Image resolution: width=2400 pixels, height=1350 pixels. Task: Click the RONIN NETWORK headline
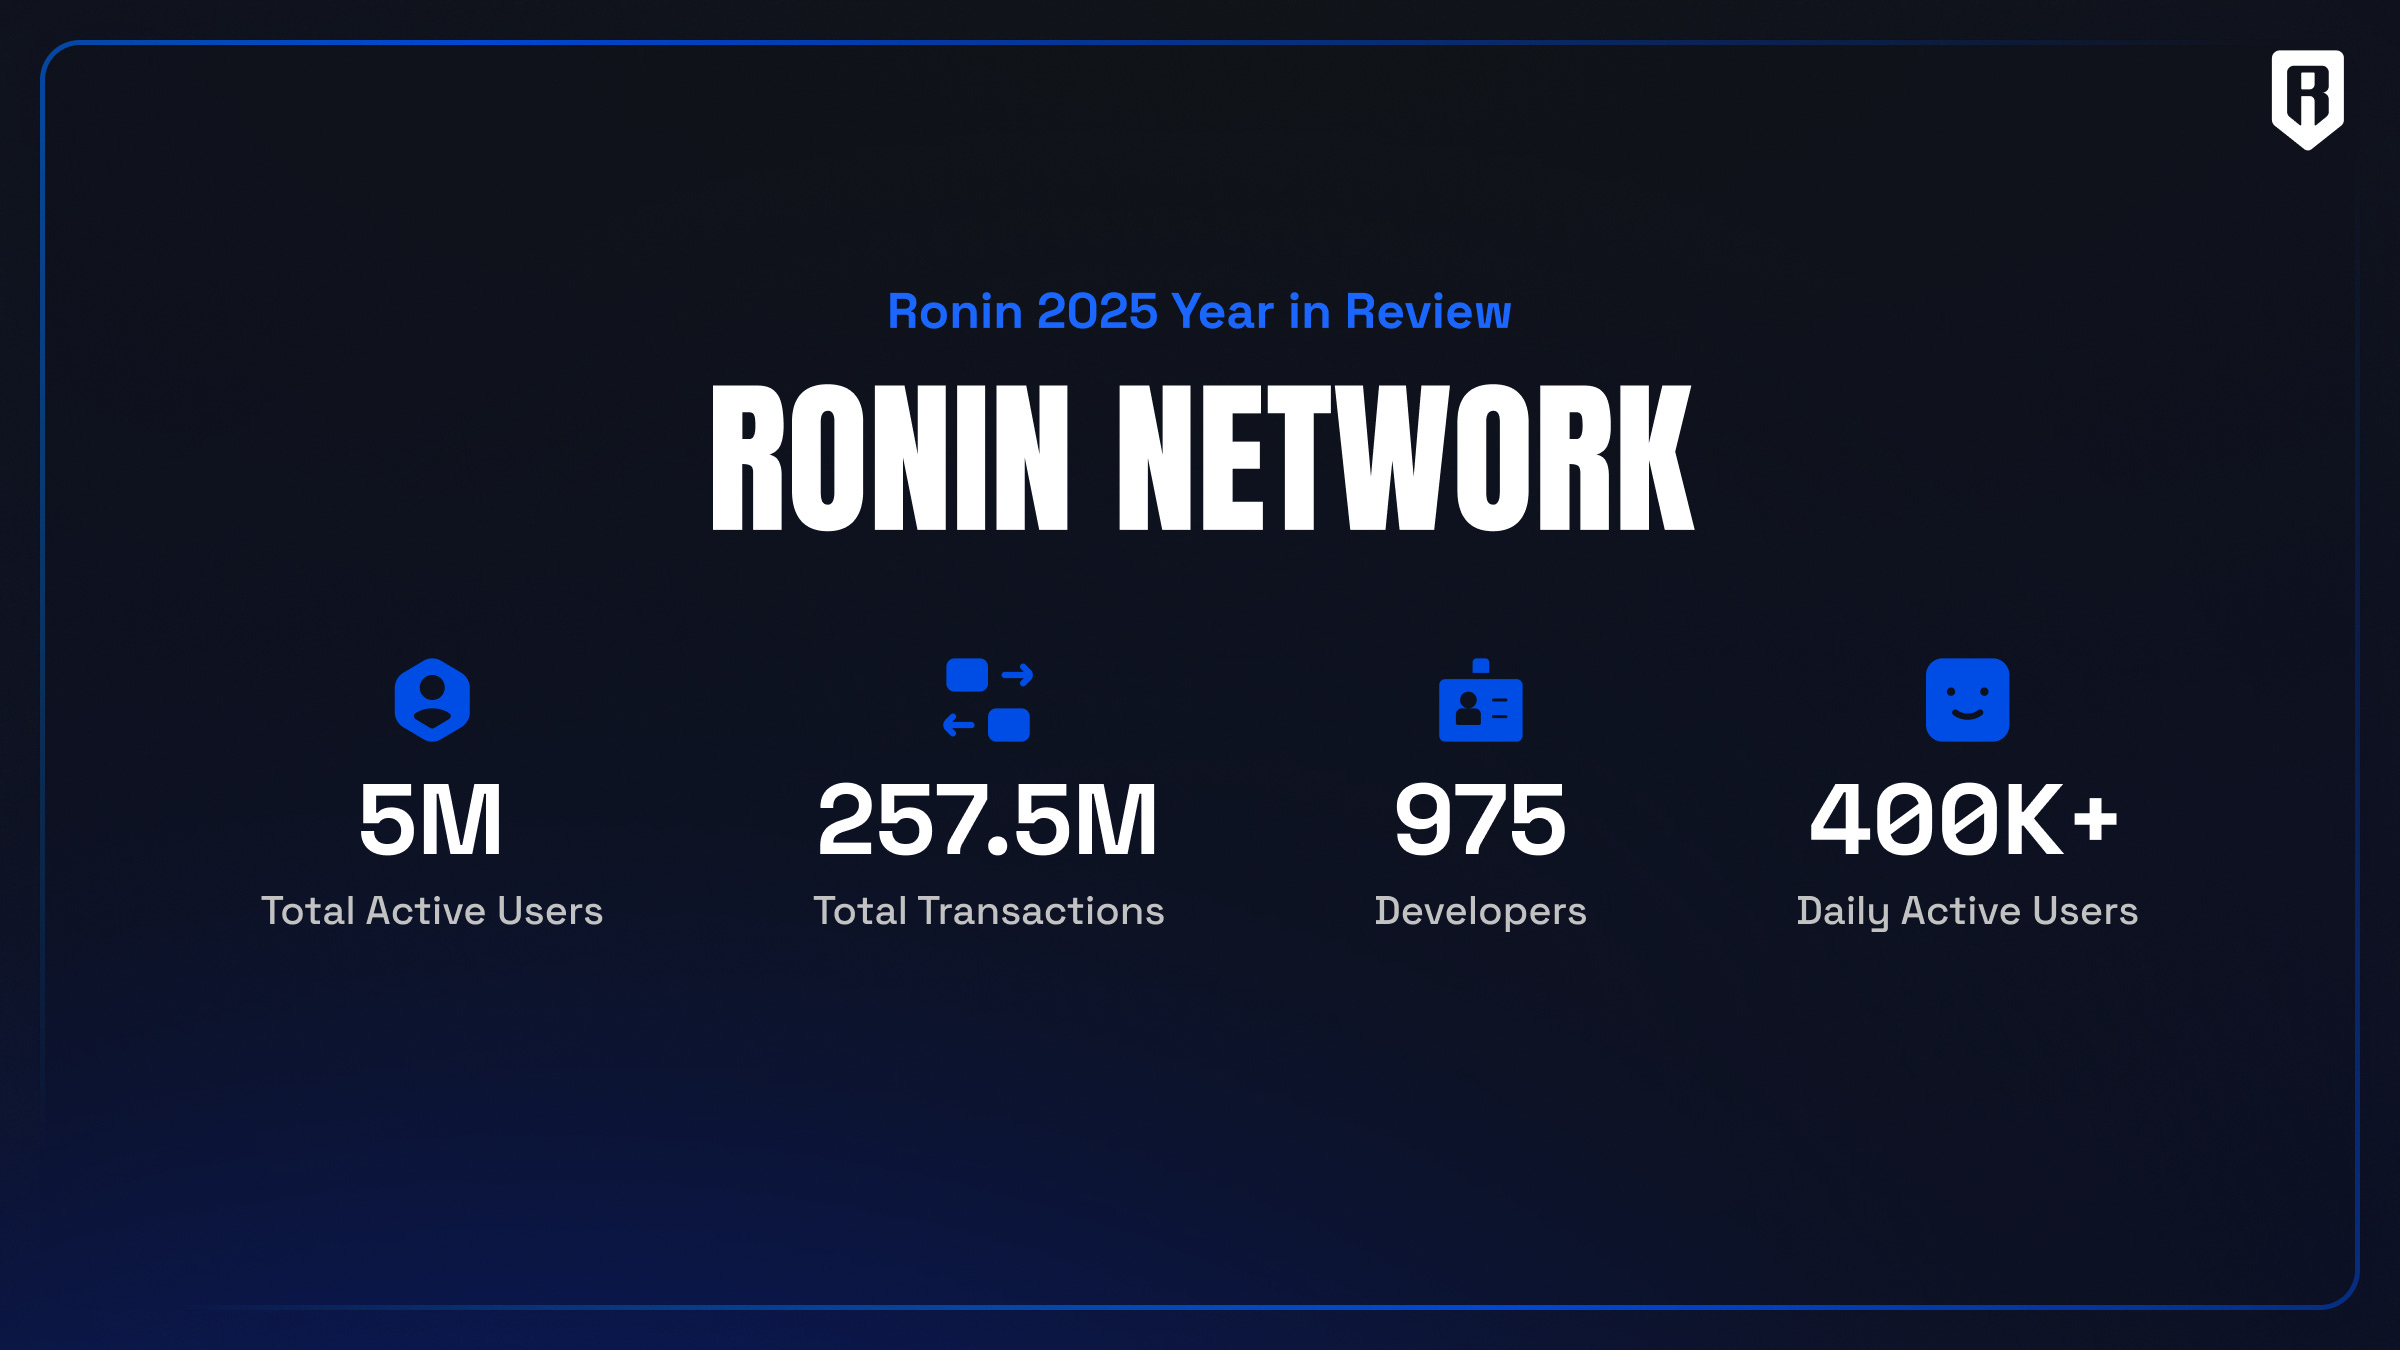[1201, 458]
